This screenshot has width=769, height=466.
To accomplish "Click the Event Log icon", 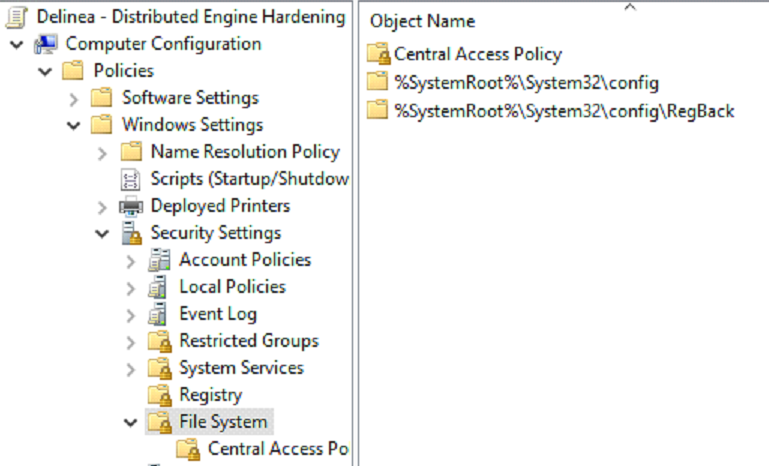I will click(159, 314).
